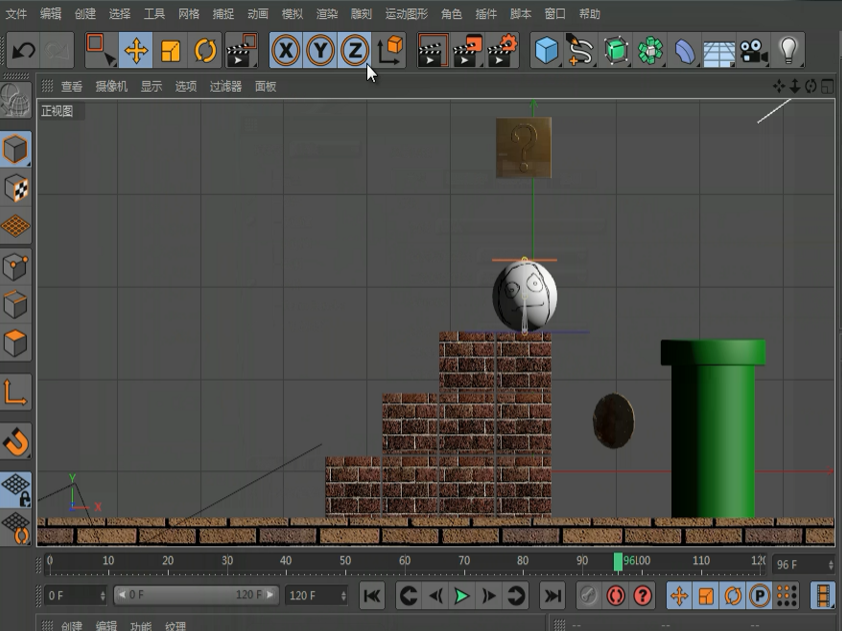Click the Make Editable icon in left sidebar
This screenshot has width=842, height=631.
point(16,100)
